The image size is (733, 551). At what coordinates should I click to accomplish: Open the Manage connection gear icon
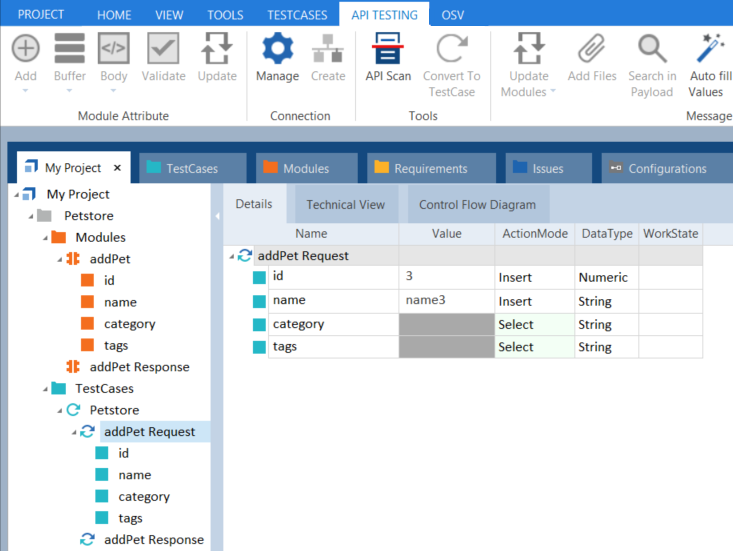277,50
